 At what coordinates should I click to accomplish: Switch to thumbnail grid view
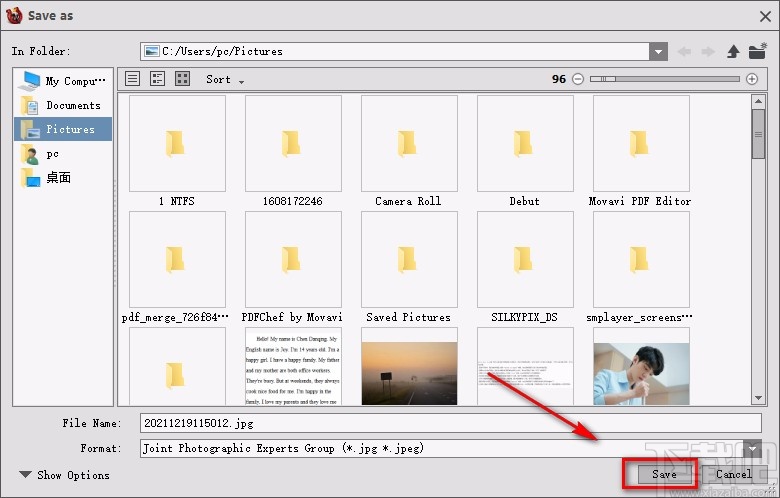pos(182,79)
